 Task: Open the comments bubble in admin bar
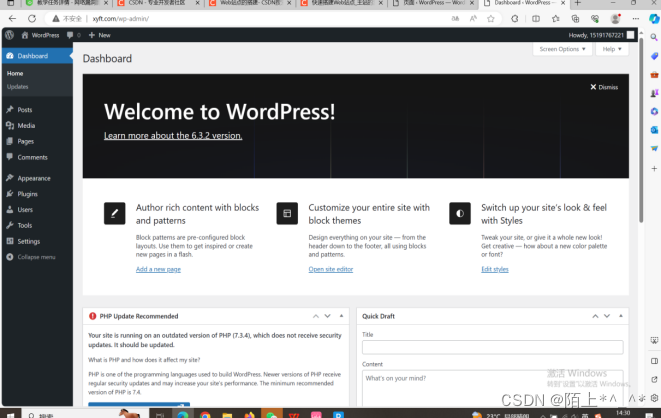click(73, 35)
